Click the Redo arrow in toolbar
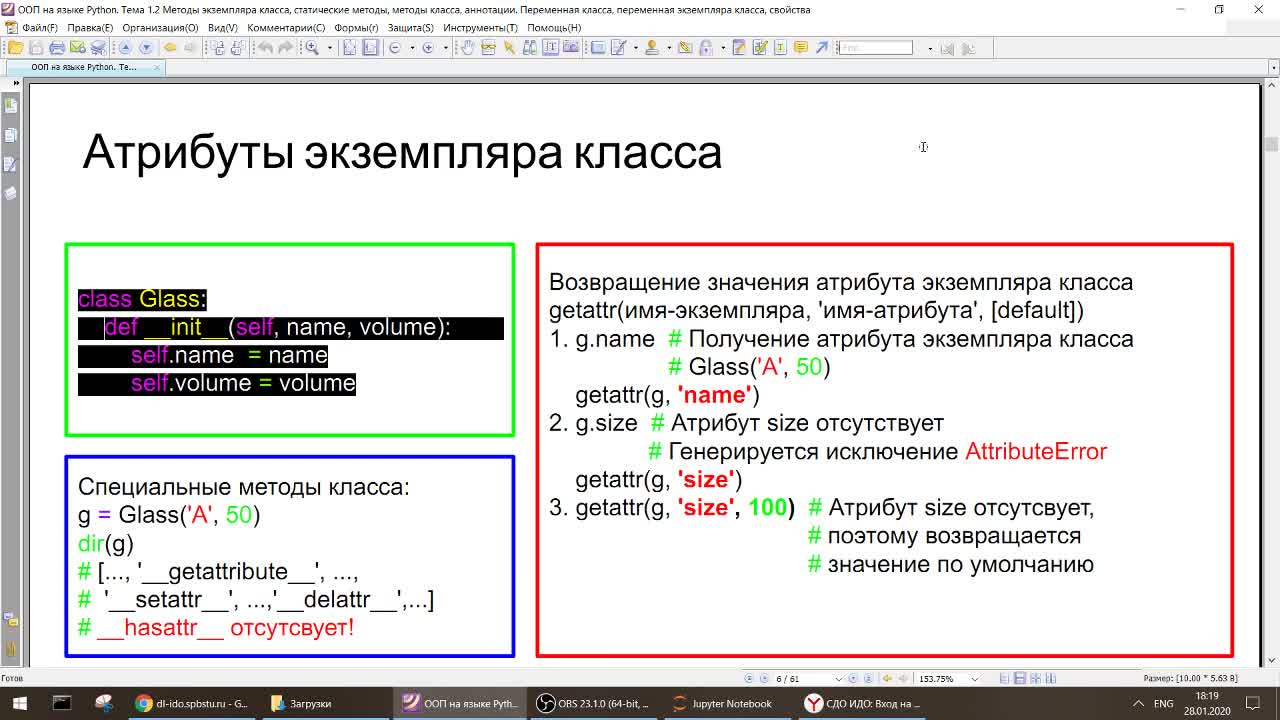1280x720 pixels. click(285, 47)
